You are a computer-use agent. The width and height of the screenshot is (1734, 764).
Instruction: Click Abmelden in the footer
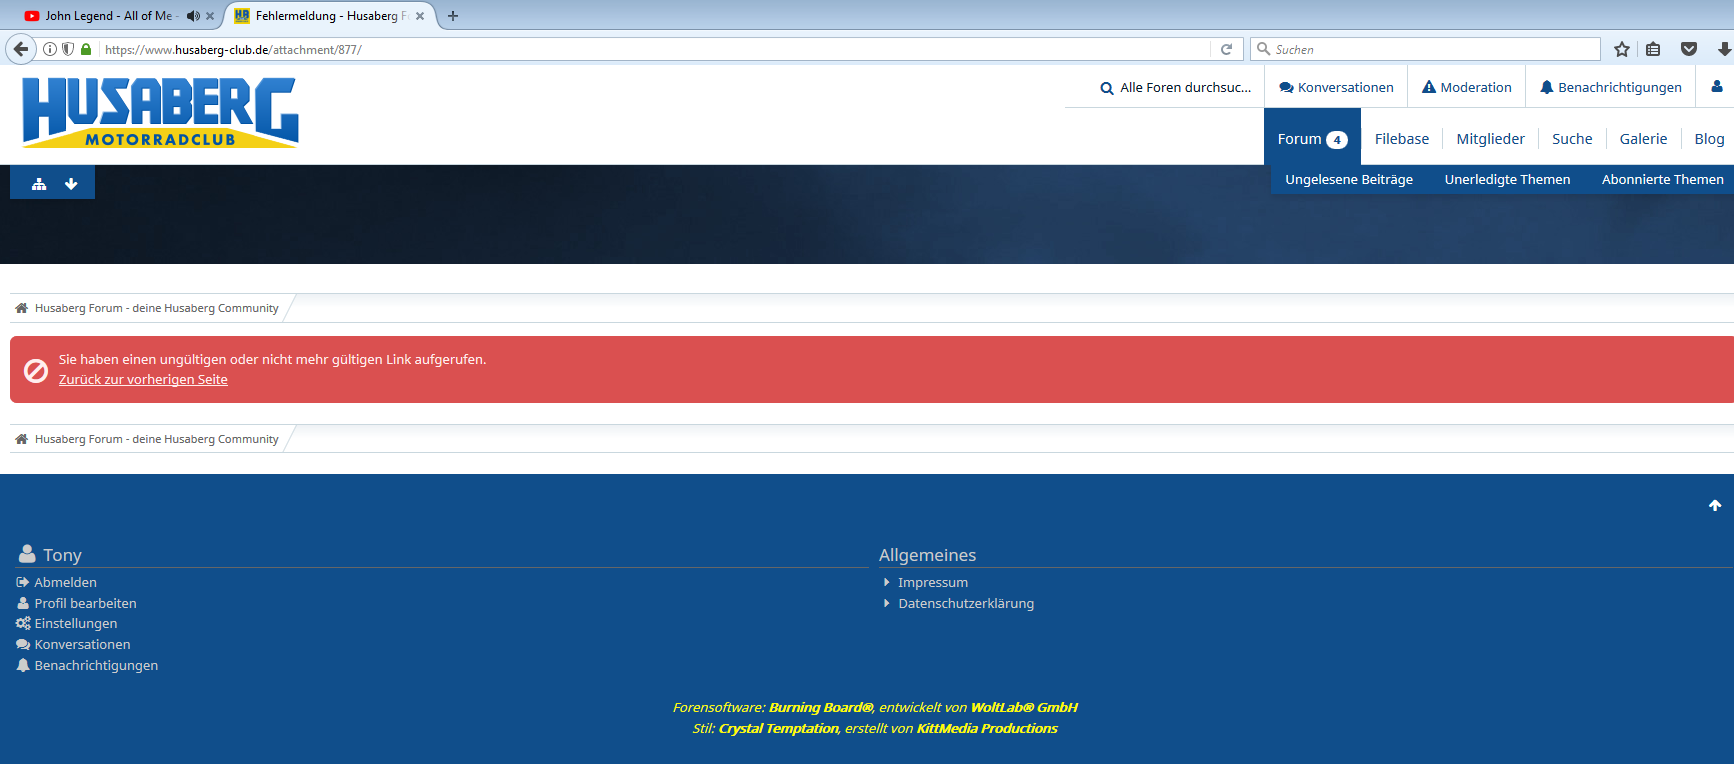[x=65, y=582]
